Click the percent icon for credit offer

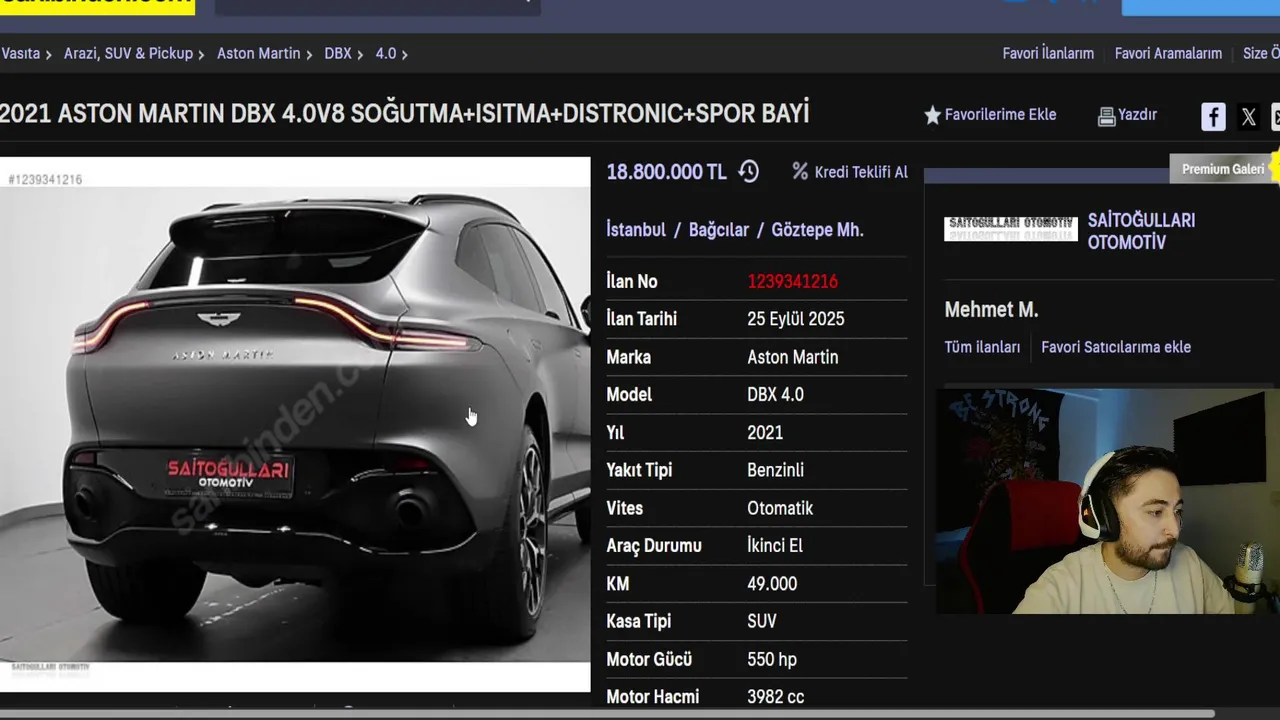(799, 172)
